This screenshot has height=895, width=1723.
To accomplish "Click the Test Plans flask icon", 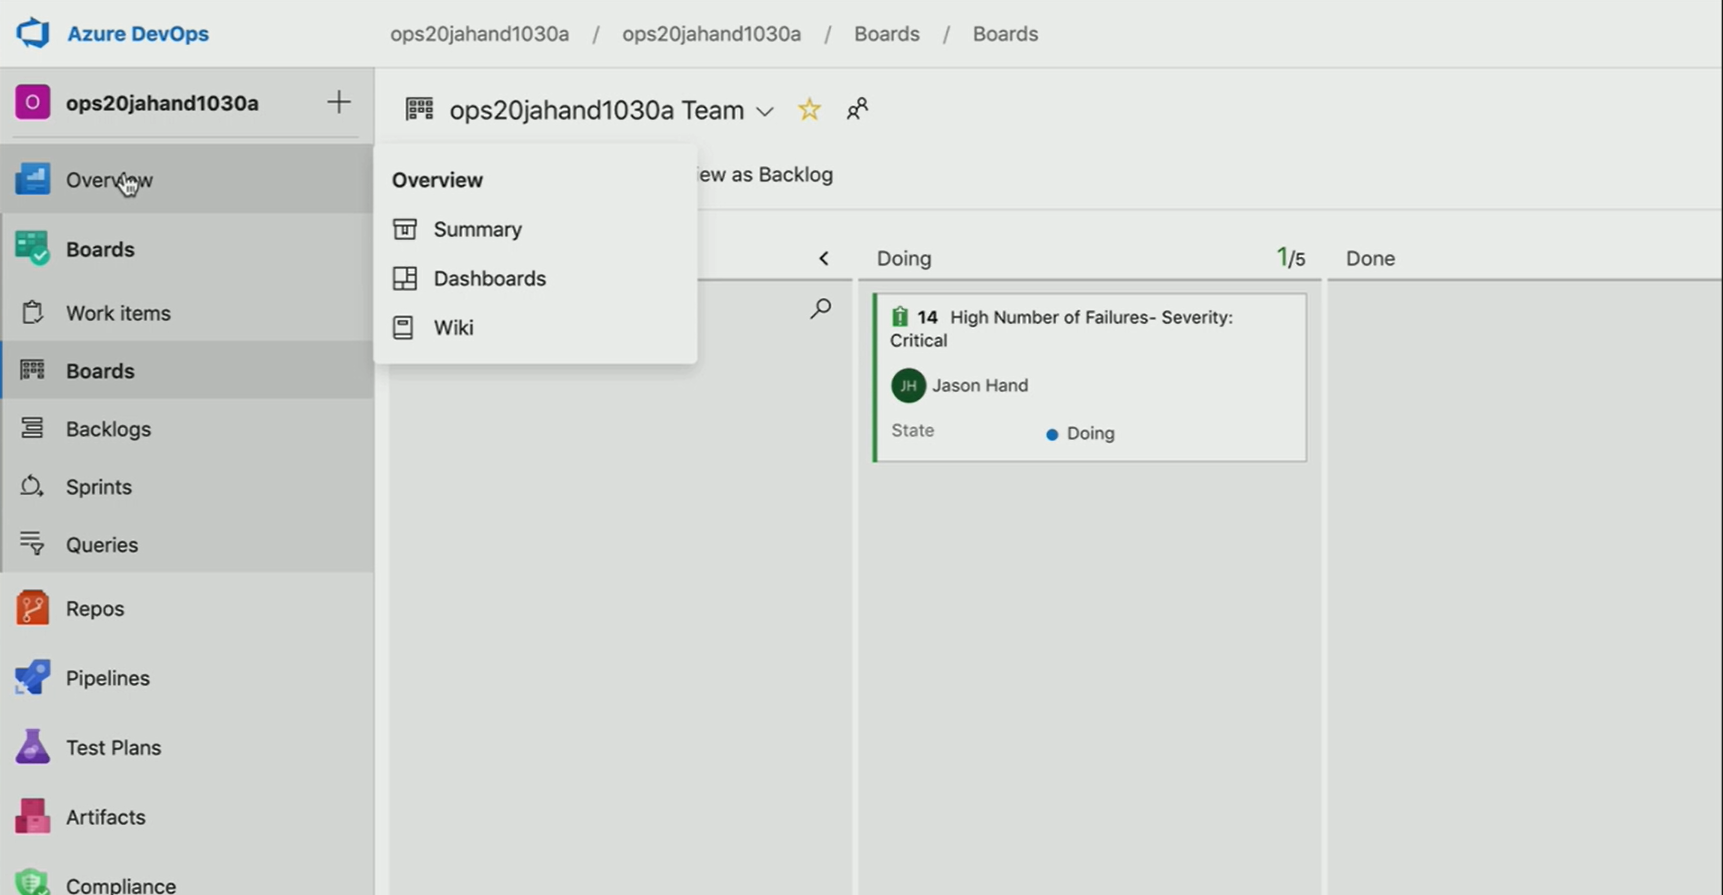I will pos(32,746).
